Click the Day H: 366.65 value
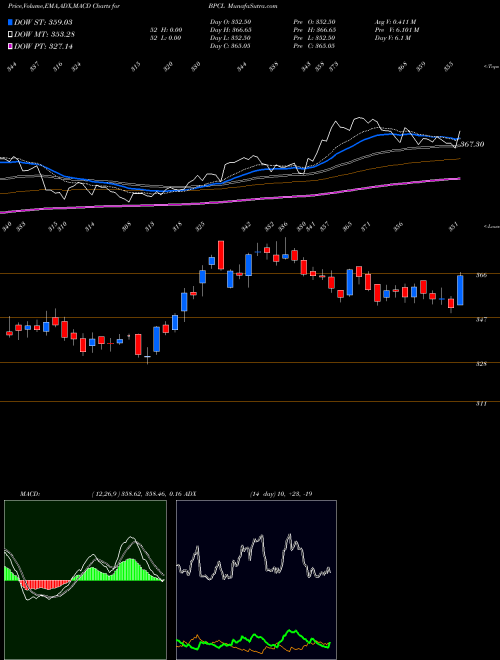Screen dimensions: 500x660 (231, 30)
